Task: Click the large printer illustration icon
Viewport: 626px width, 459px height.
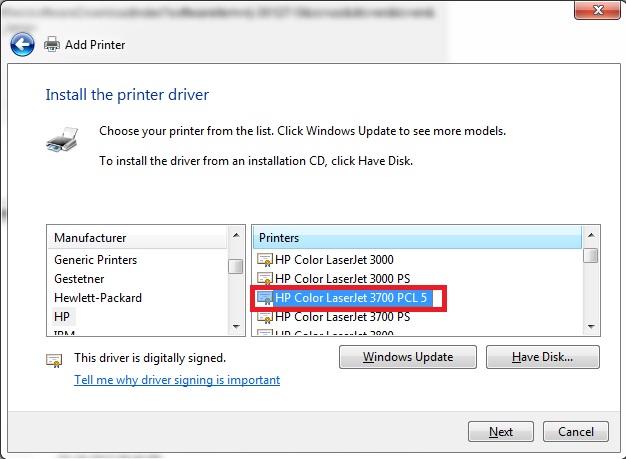Action: point(62,140)
